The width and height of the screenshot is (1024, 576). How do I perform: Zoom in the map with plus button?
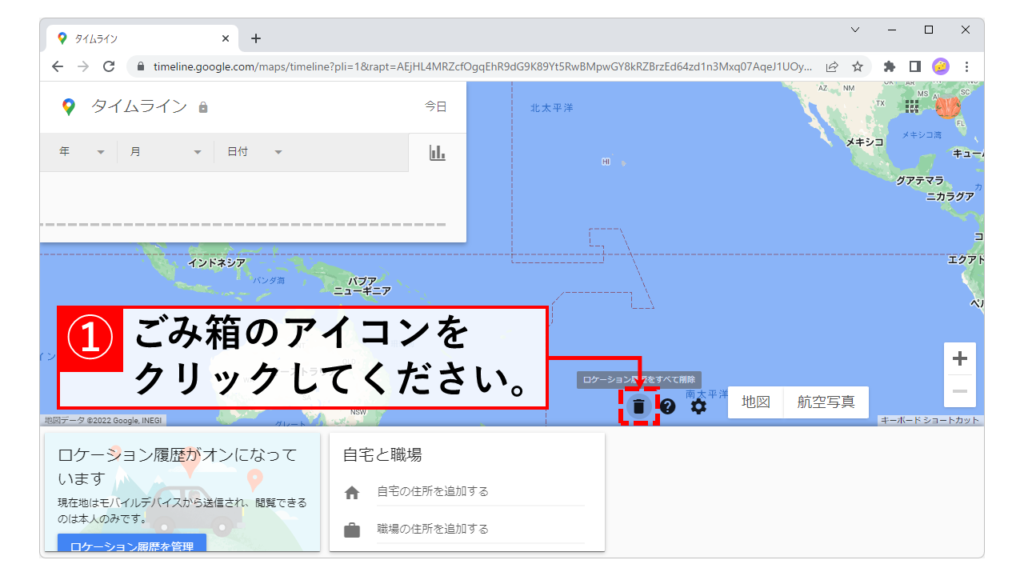(x=959, y=358)
